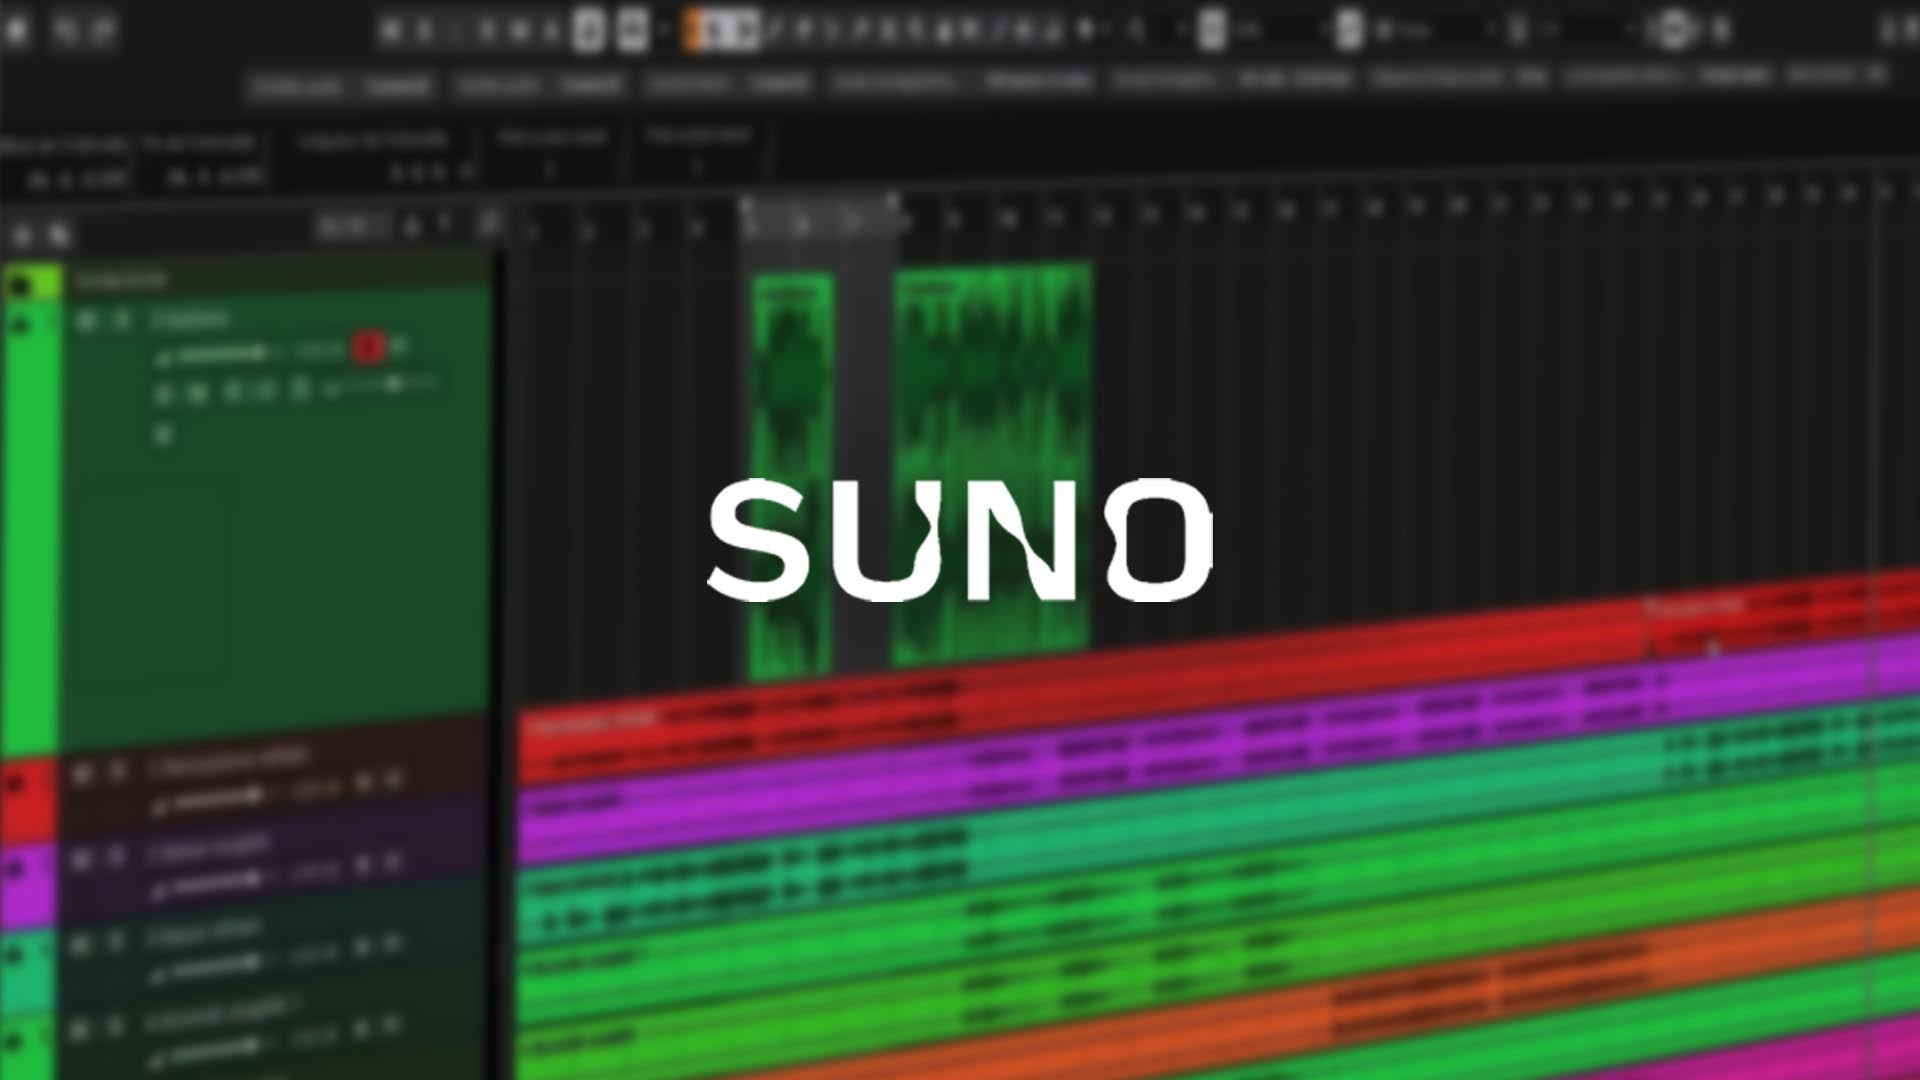Open the pan knob dropdown on the top track

pyautogui.click(x=398, y=348)
